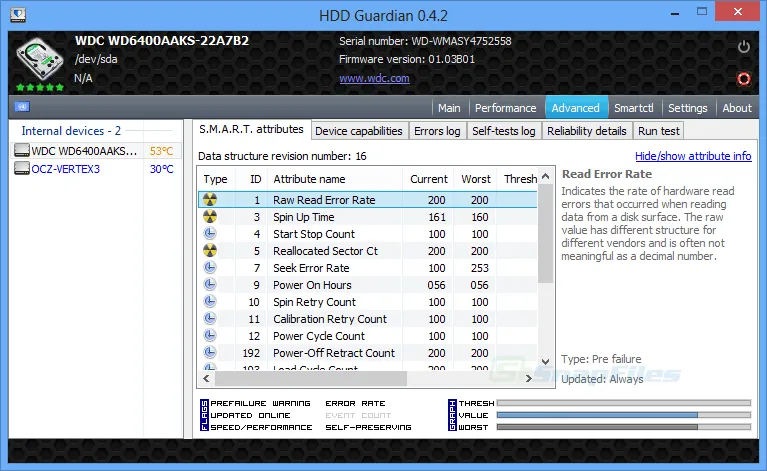
Task: Select the Calibration Retry Count attribute
Action: click(x=368, y=319)
